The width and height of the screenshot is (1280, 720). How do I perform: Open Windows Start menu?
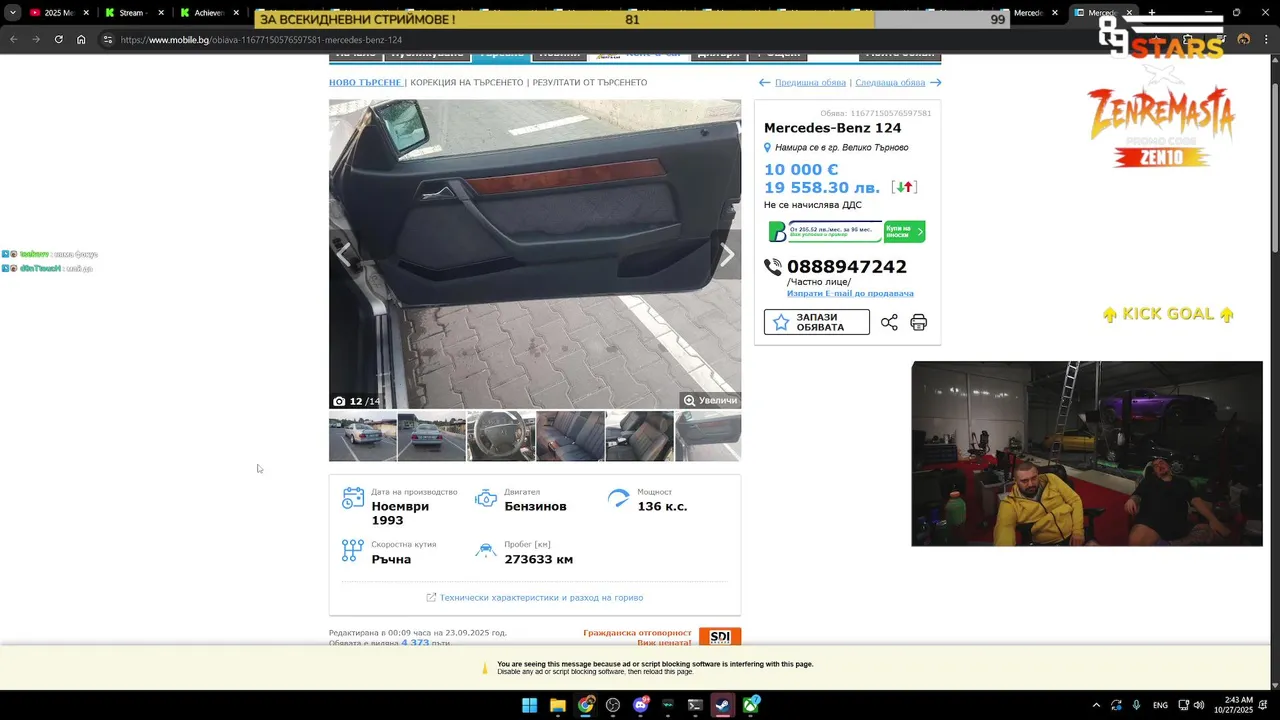click(x=529, y=705)
